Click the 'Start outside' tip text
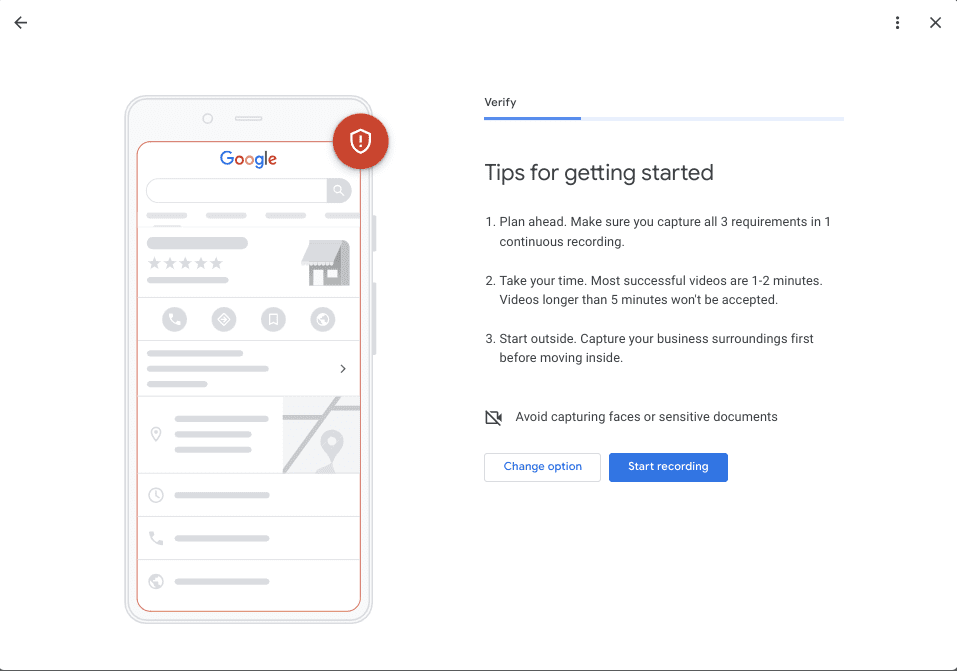Screen dimensions: 957x671 (656, 348)
